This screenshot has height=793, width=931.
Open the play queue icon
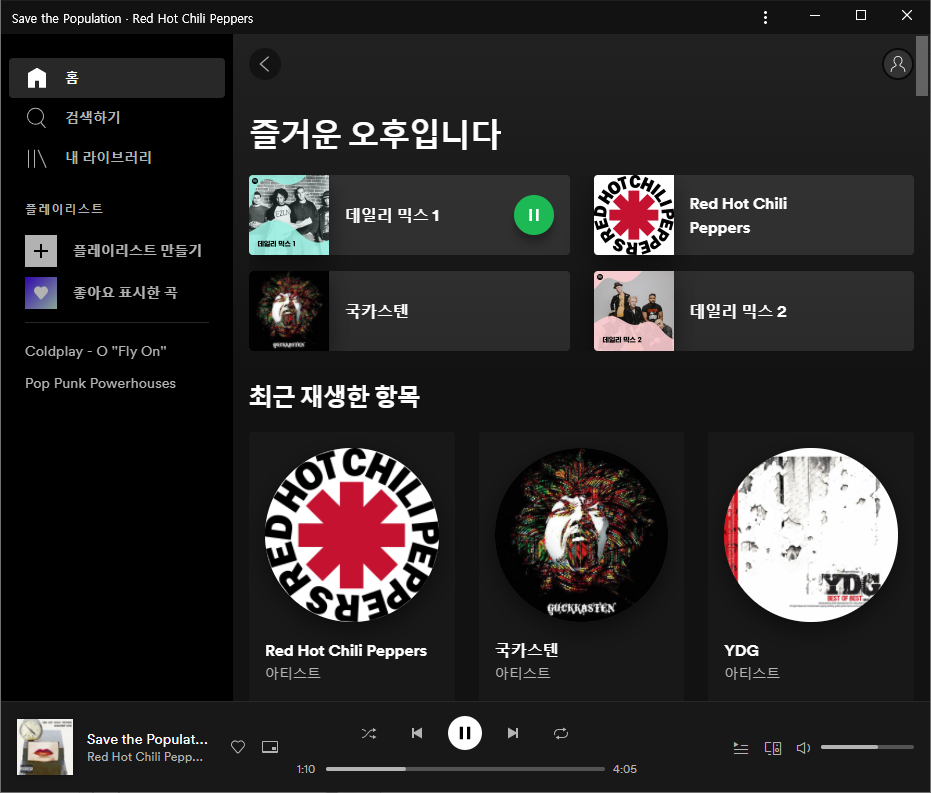coord(740,748)
